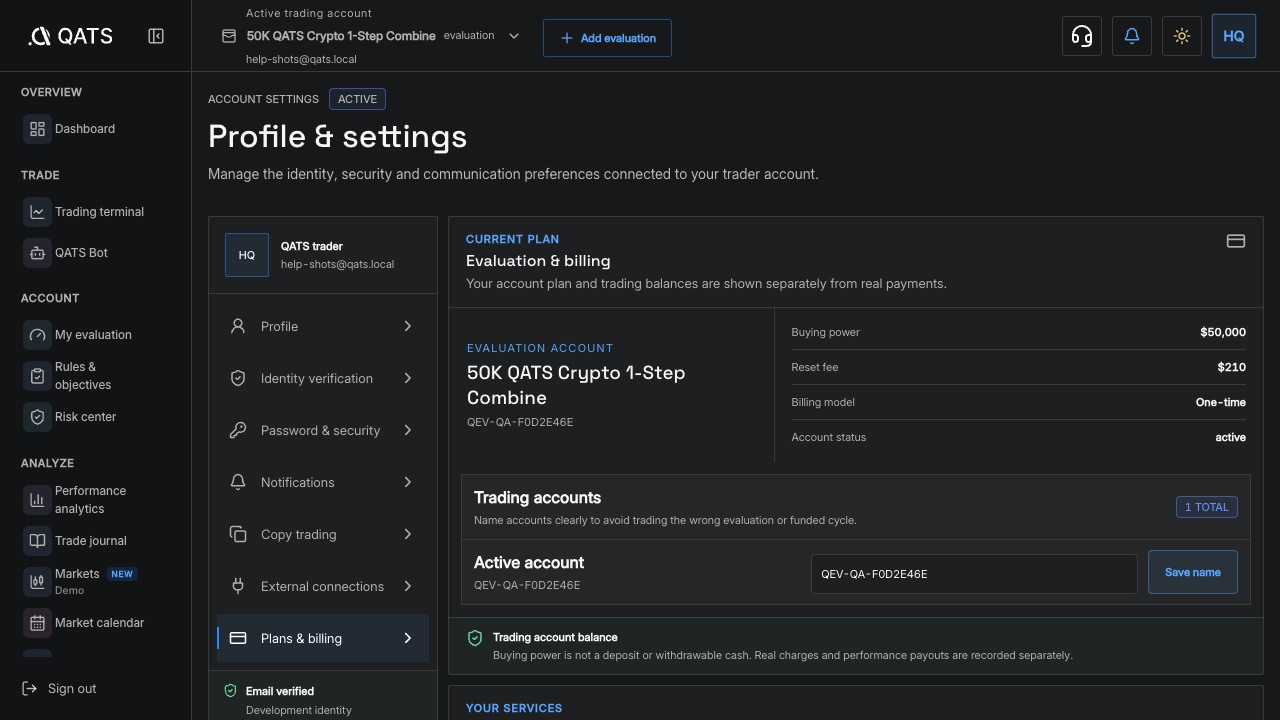This screenshot has width=1280, height=720.
Task: Open QATS Bot robot icon
Action: [37, 253]
